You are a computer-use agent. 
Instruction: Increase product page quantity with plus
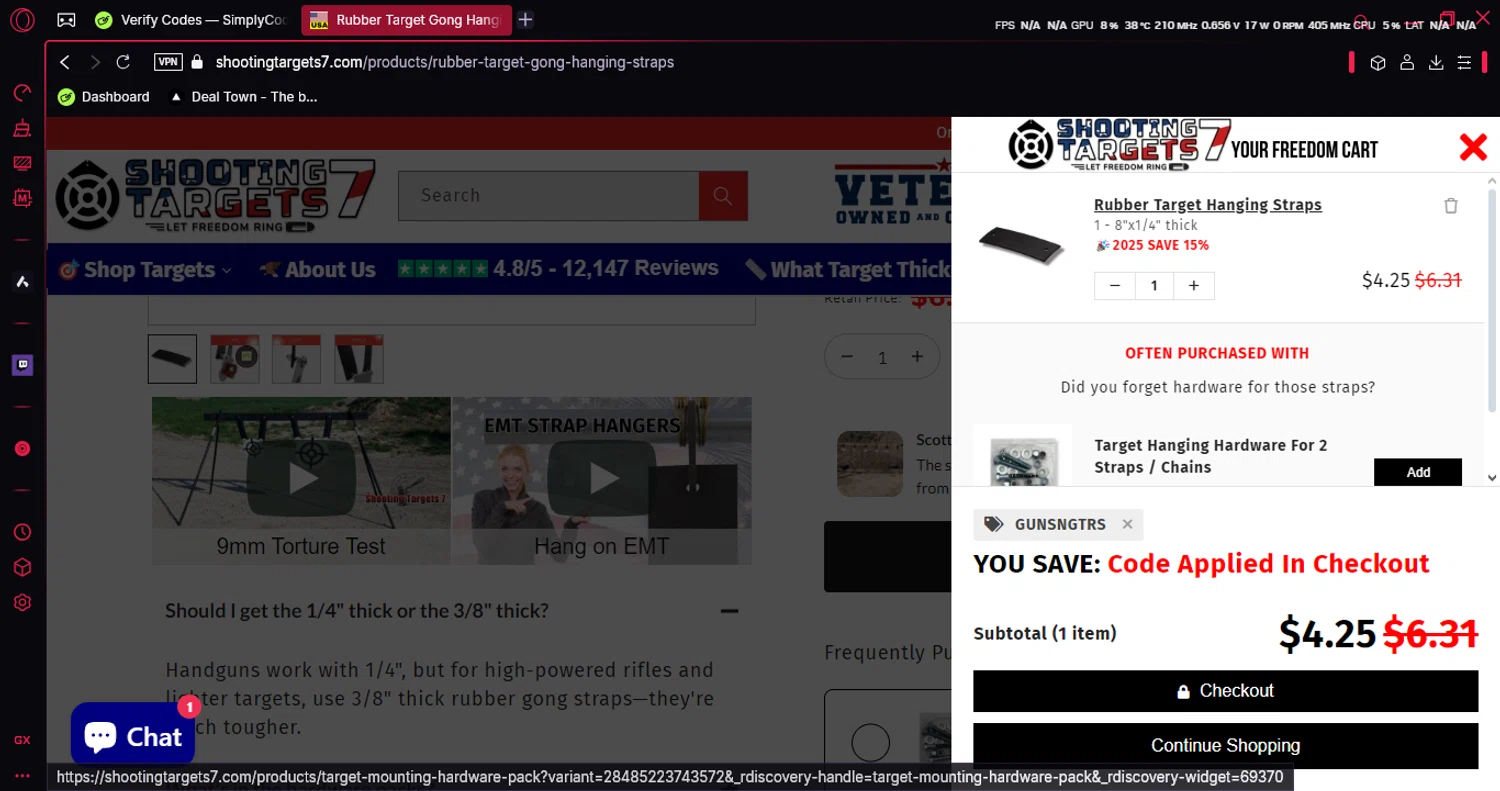coord(917,357)
